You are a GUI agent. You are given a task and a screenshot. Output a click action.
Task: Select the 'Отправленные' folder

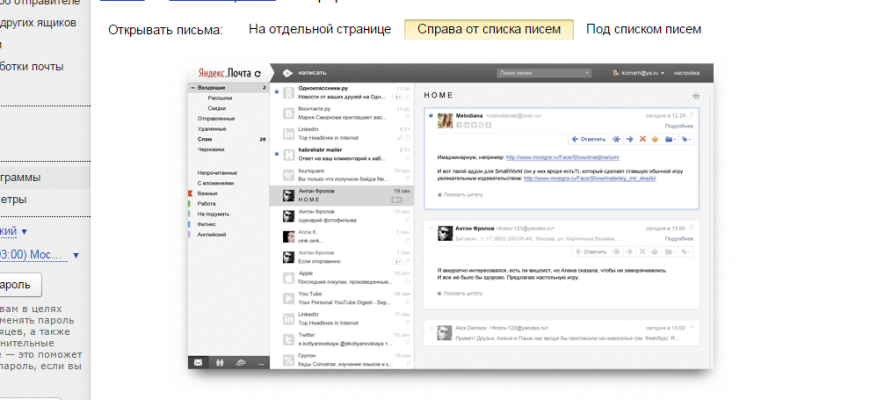click(x=216, y=118)
